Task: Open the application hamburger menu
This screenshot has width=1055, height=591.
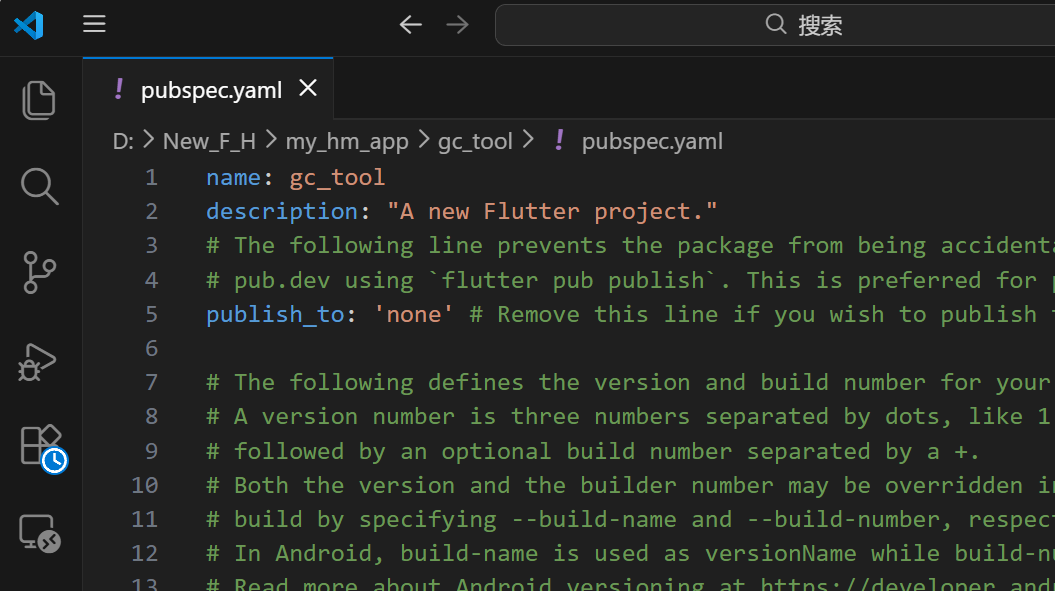Action: [94, 23]
